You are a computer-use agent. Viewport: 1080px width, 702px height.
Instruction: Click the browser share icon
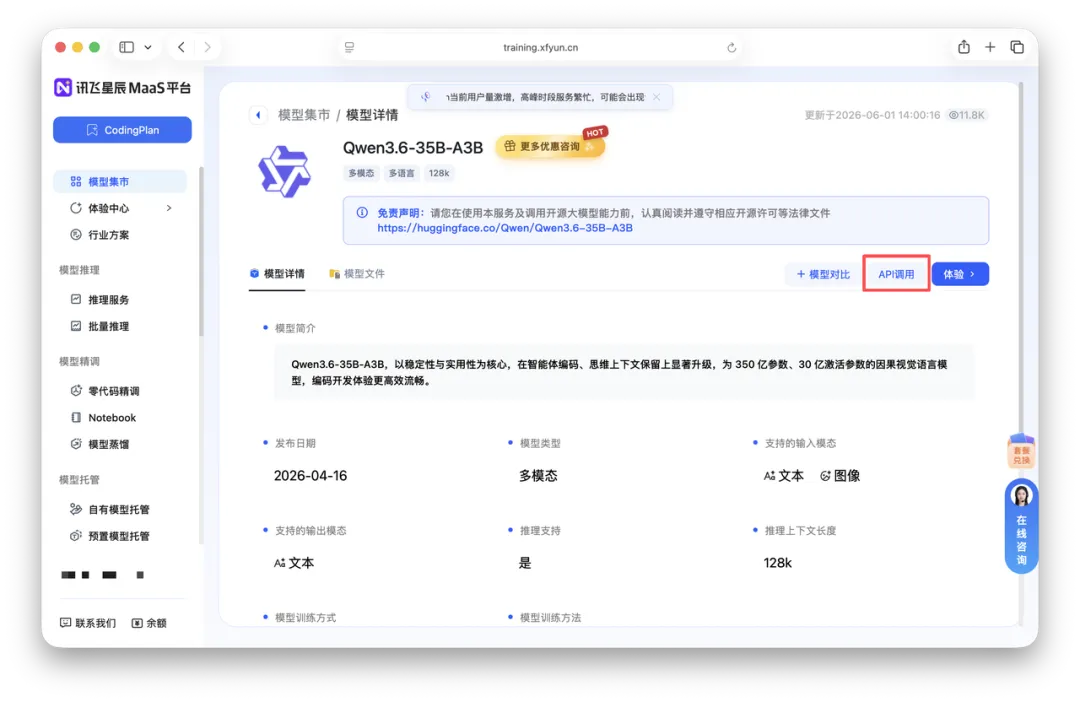[964, 47]
